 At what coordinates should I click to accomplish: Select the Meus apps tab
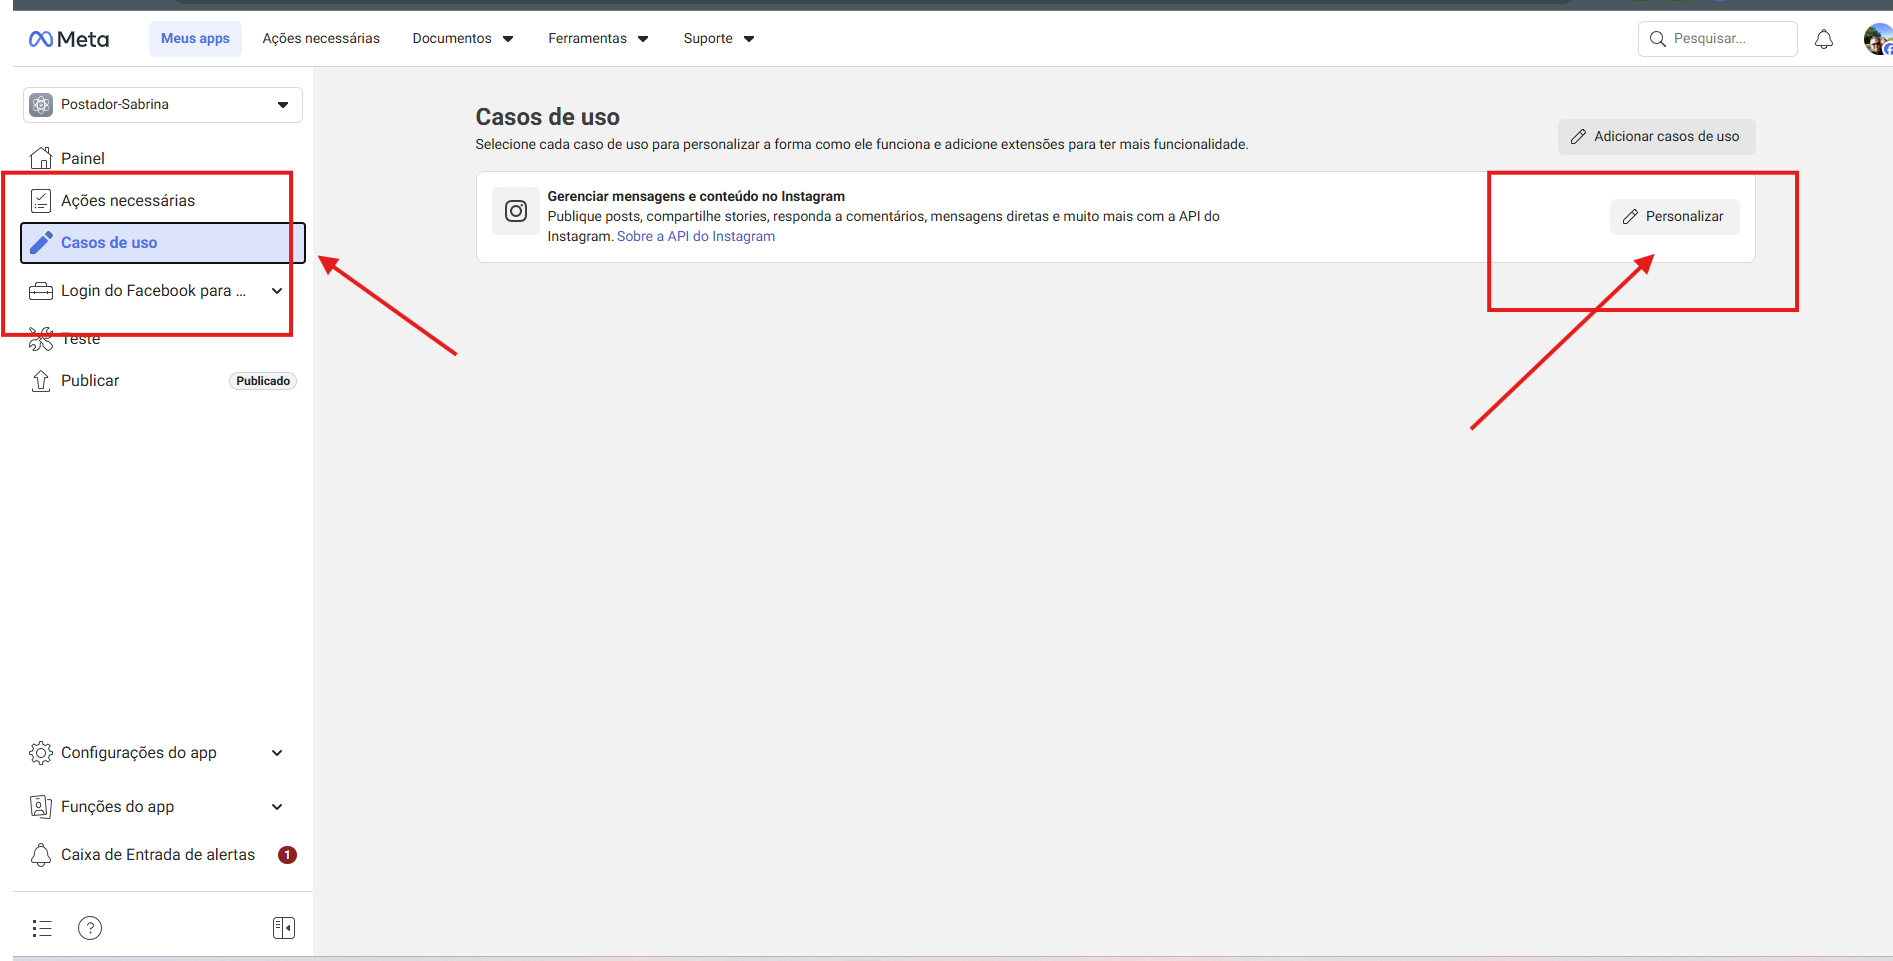click(x=195, y=39)
